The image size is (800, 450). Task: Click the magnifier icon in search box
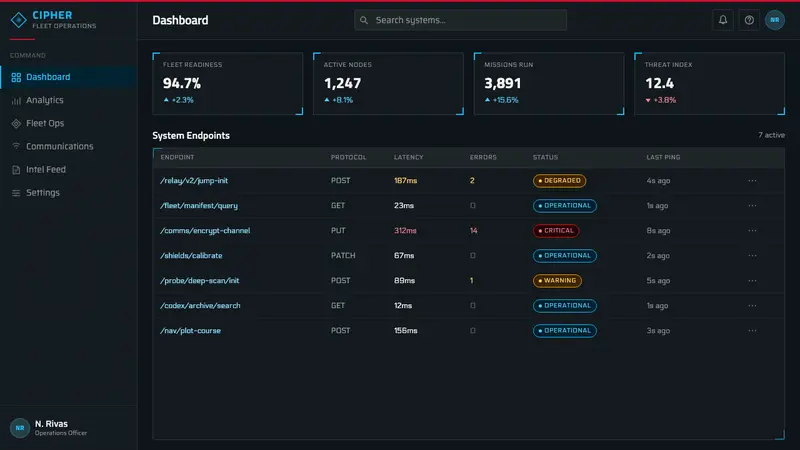click(x=364, y=20)
